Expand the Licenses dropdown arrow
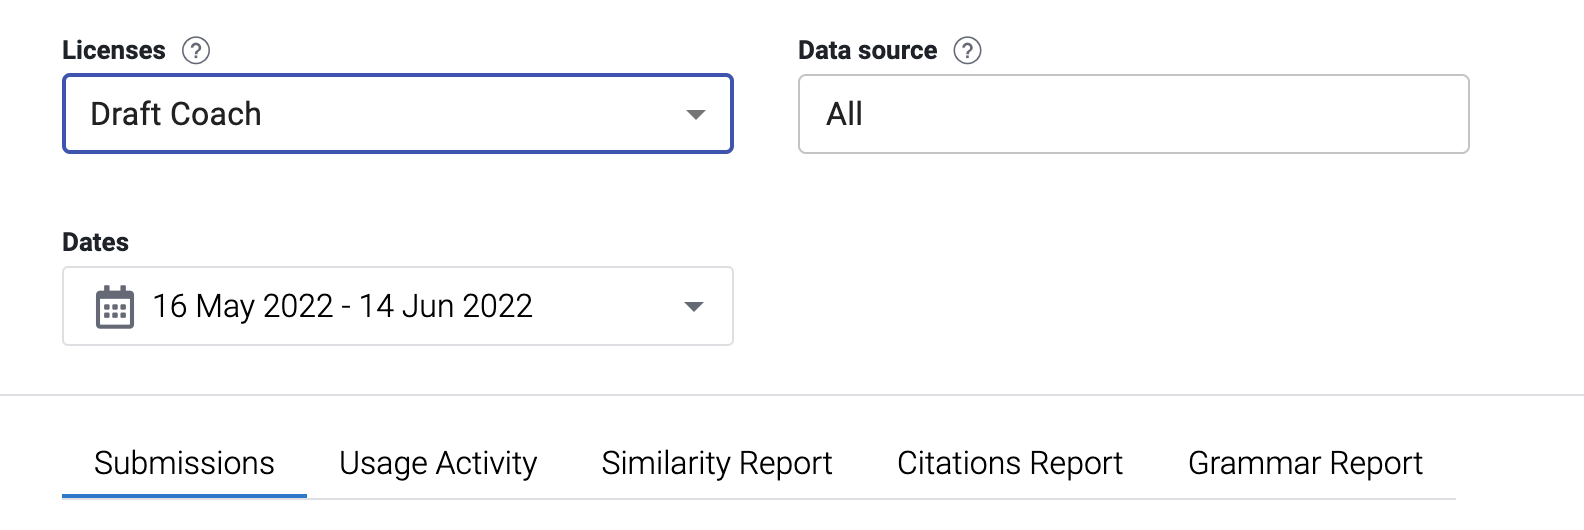Image resolution: width=1584 pixels, height=530 pixels. [696, 114]
